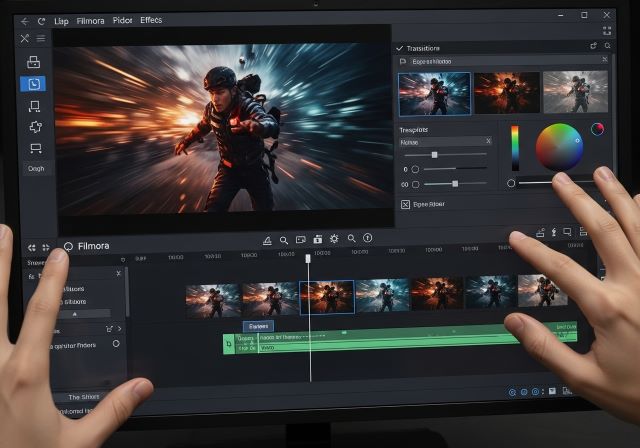Select the highlighted blue clock tool in left sidebar
The height and width of the screenshot is (448, 640).
(x=35, y=84)
